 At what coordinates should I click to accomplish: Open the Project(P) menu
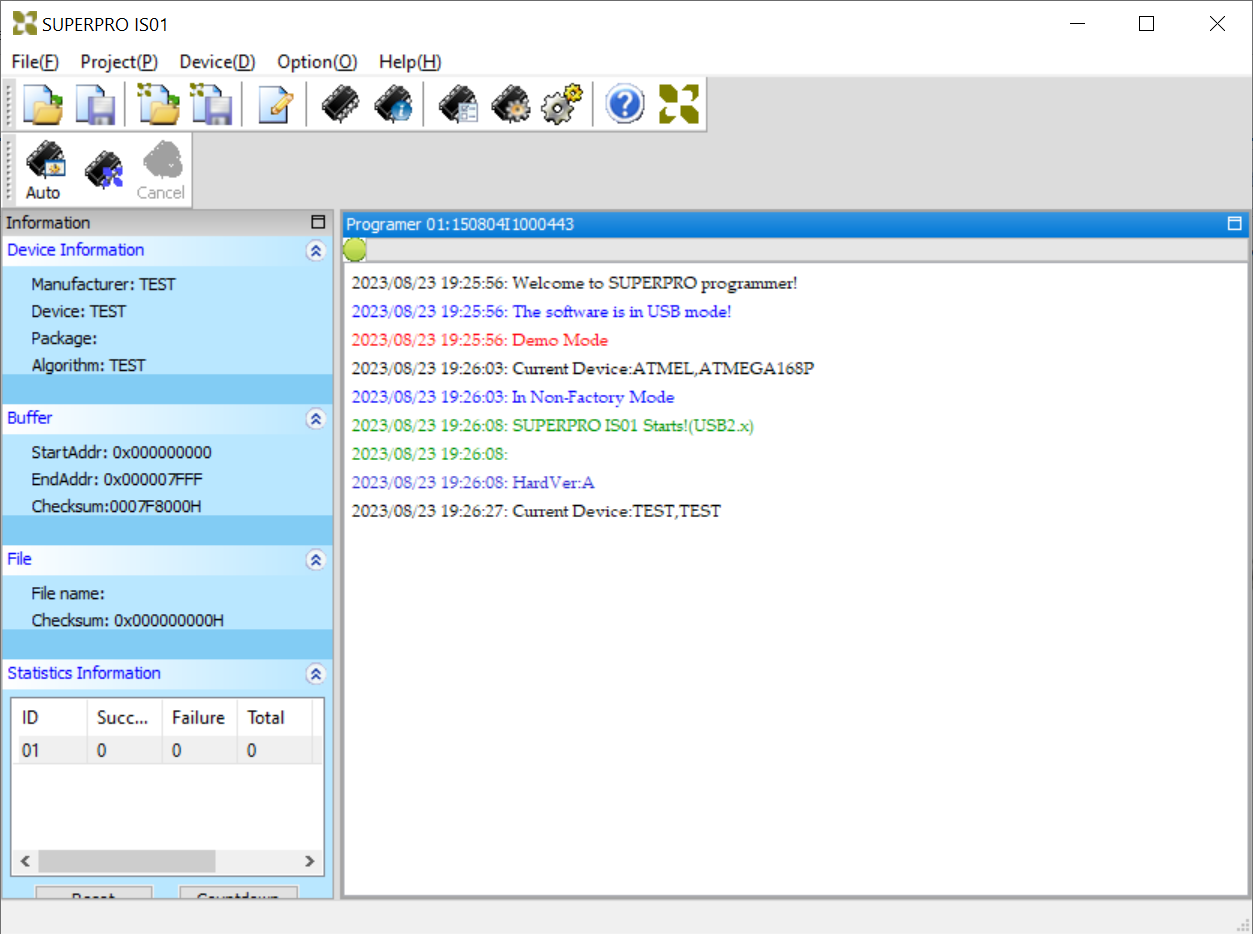point(119,62)
